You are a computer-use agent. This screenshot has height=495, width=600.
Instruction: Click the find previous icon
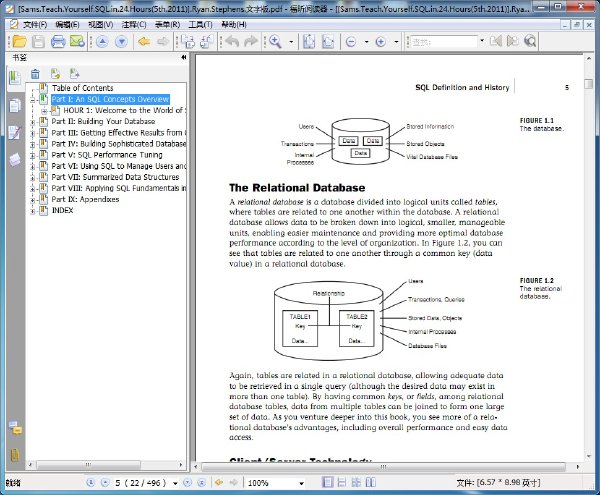496,41
